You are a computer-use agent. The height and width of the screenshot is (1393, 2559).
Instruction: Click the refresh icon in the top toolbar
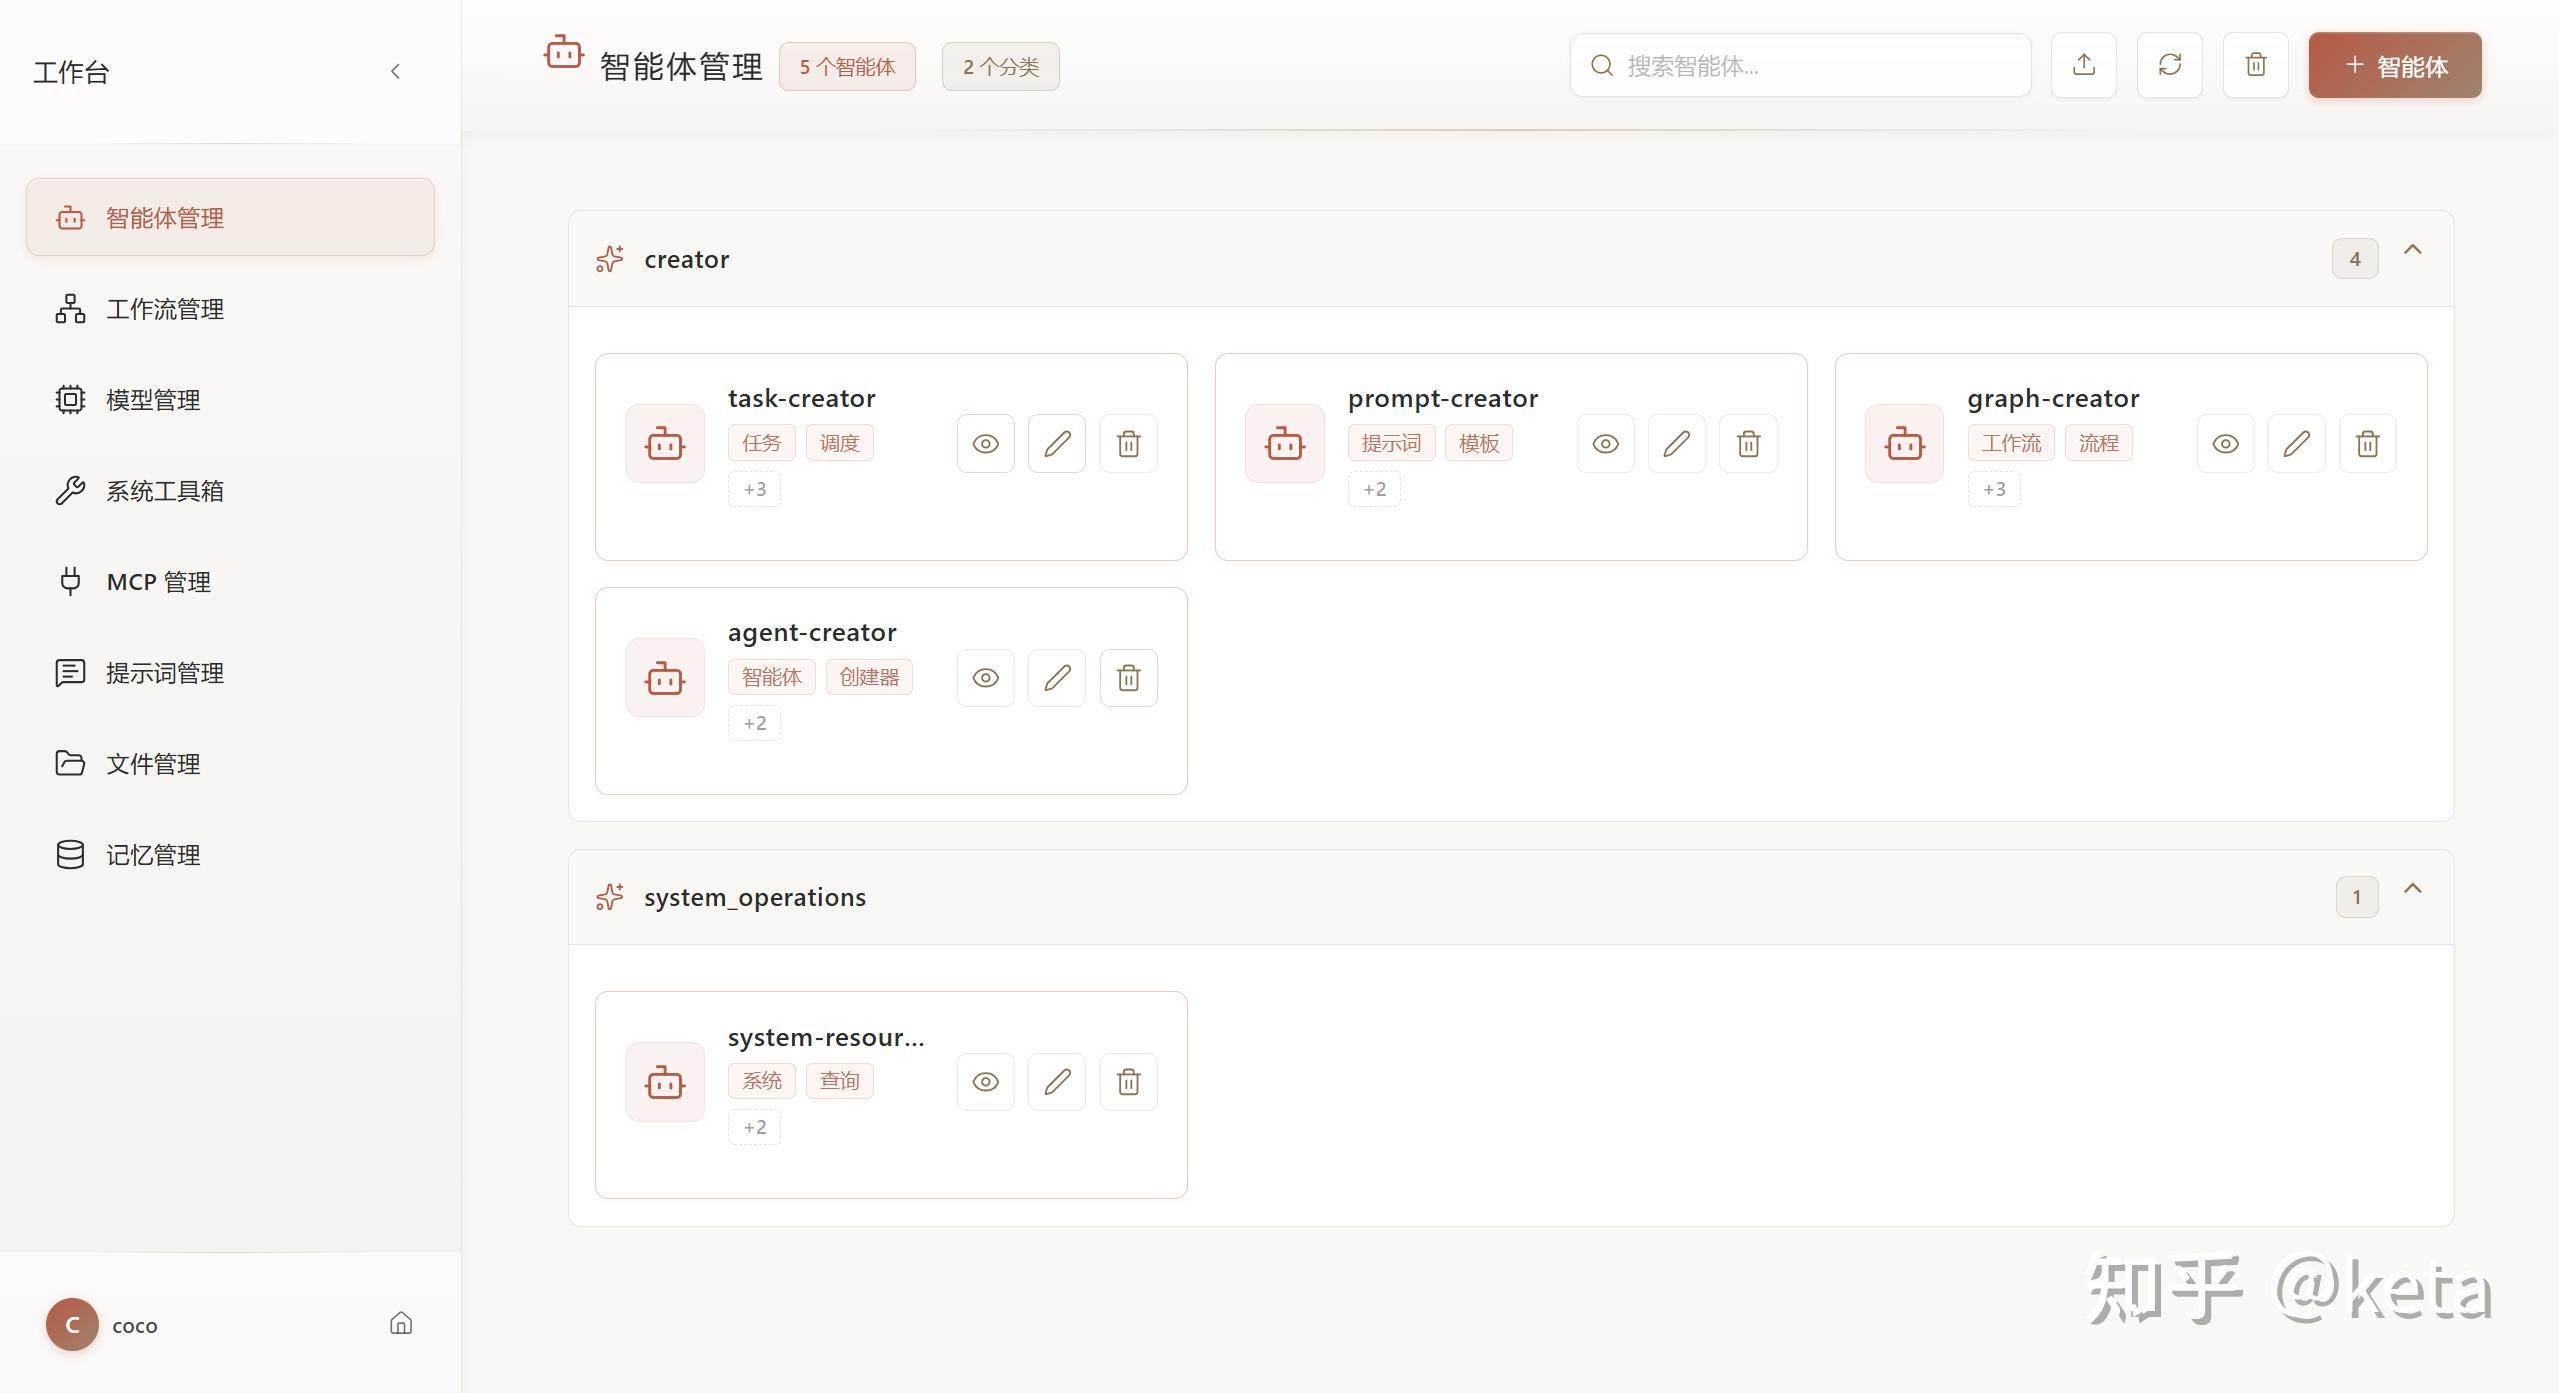[2169, 65]
